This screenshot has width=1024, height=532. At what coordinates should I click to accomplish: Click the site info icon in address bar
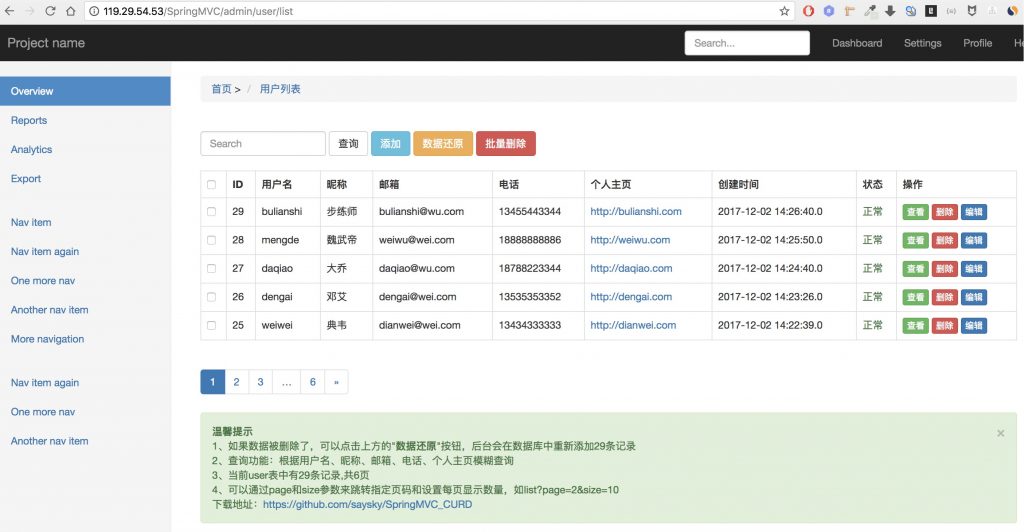[94, 11]
